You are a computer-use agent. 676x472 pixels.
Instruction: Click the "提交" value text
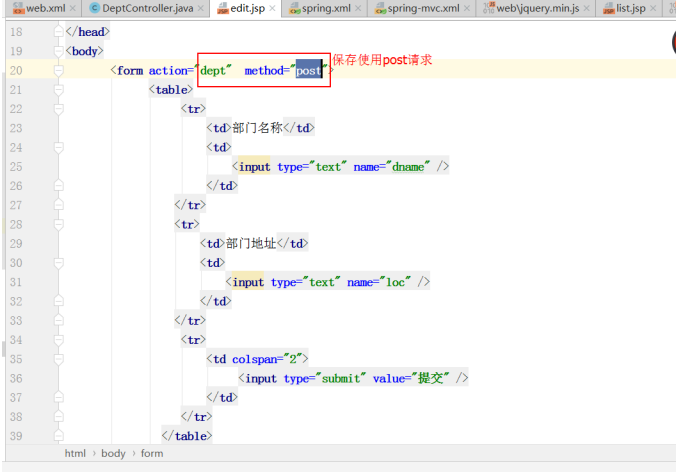(430, 378)
